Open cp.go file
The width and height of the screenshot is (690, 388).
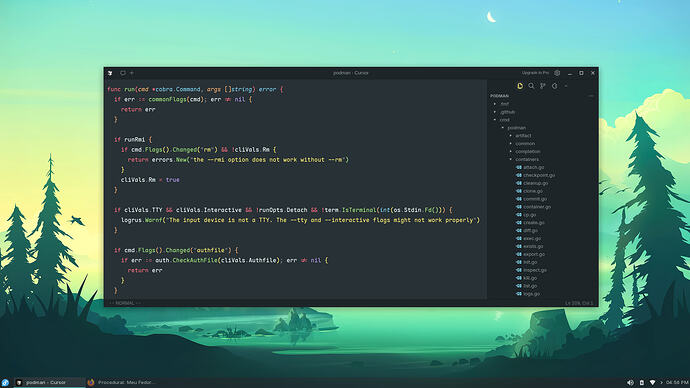(529, 215)
